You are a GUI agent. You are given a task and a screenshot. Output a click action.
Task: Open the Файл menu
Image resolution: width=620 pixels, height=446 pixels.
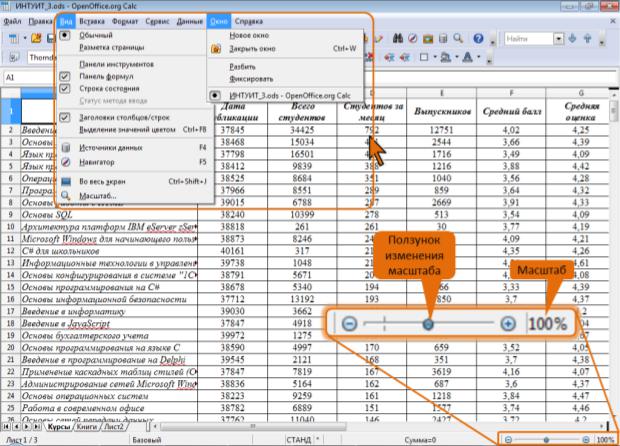[x=13, y=21]
